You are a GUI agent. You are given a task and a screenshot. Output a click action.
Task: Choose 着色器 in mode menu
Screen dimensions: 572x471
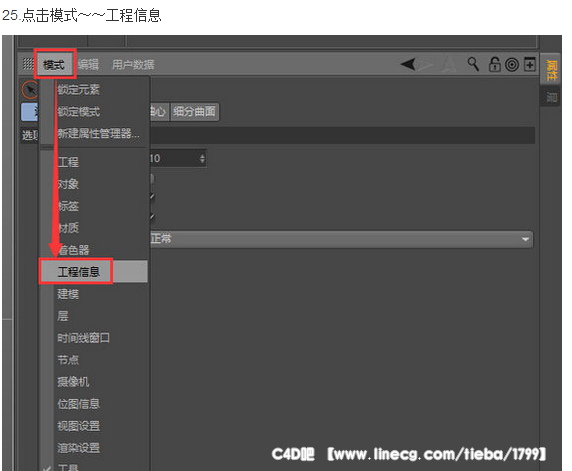click(x=73, y=250)
